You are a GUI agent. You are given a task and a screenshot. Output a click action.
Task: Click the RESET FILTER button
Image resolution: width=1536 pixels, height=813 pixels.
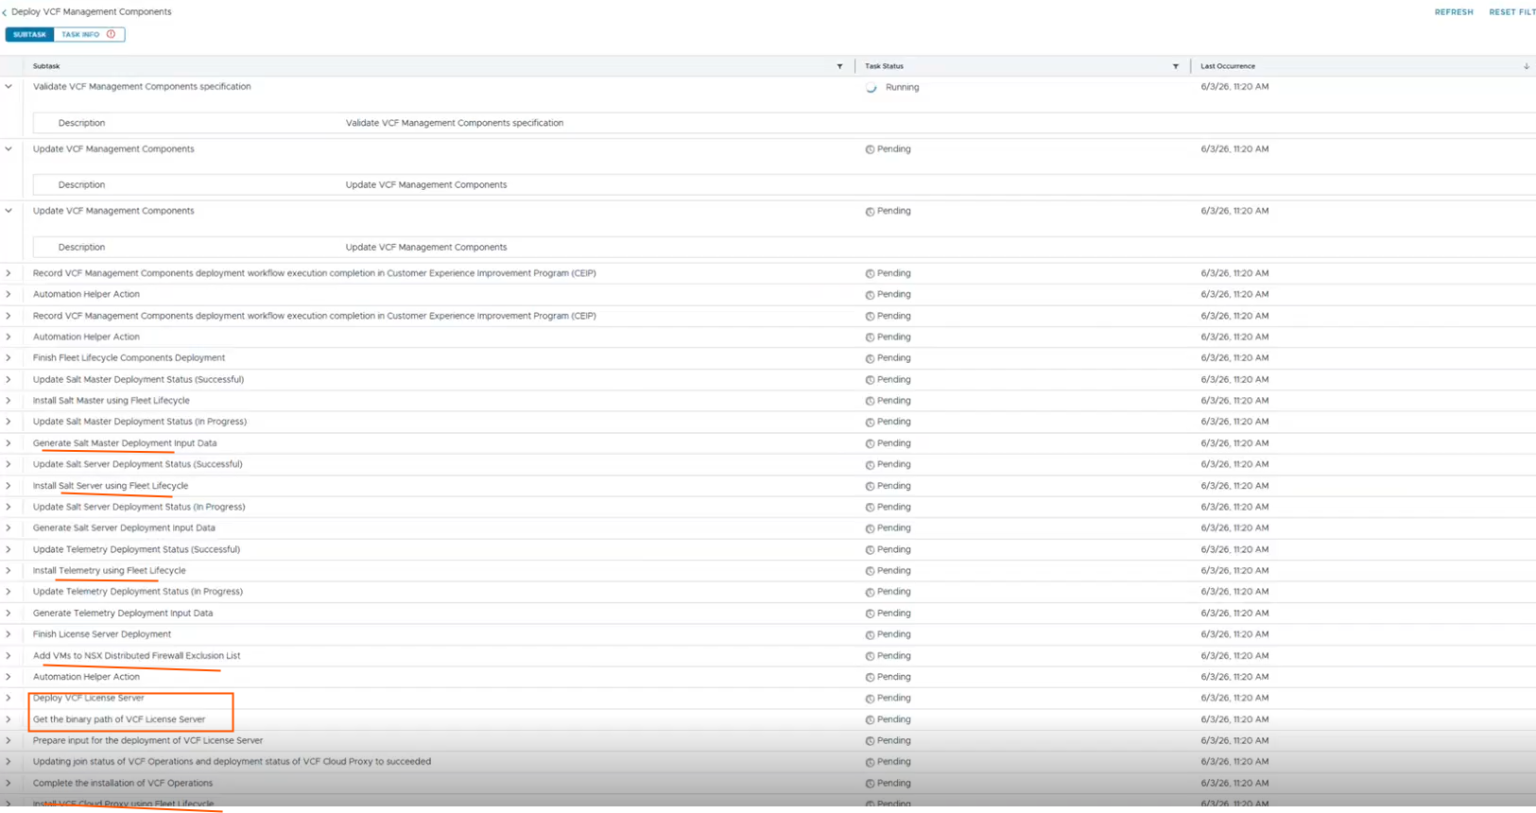pyautogui.click(x=1512, y=12)
